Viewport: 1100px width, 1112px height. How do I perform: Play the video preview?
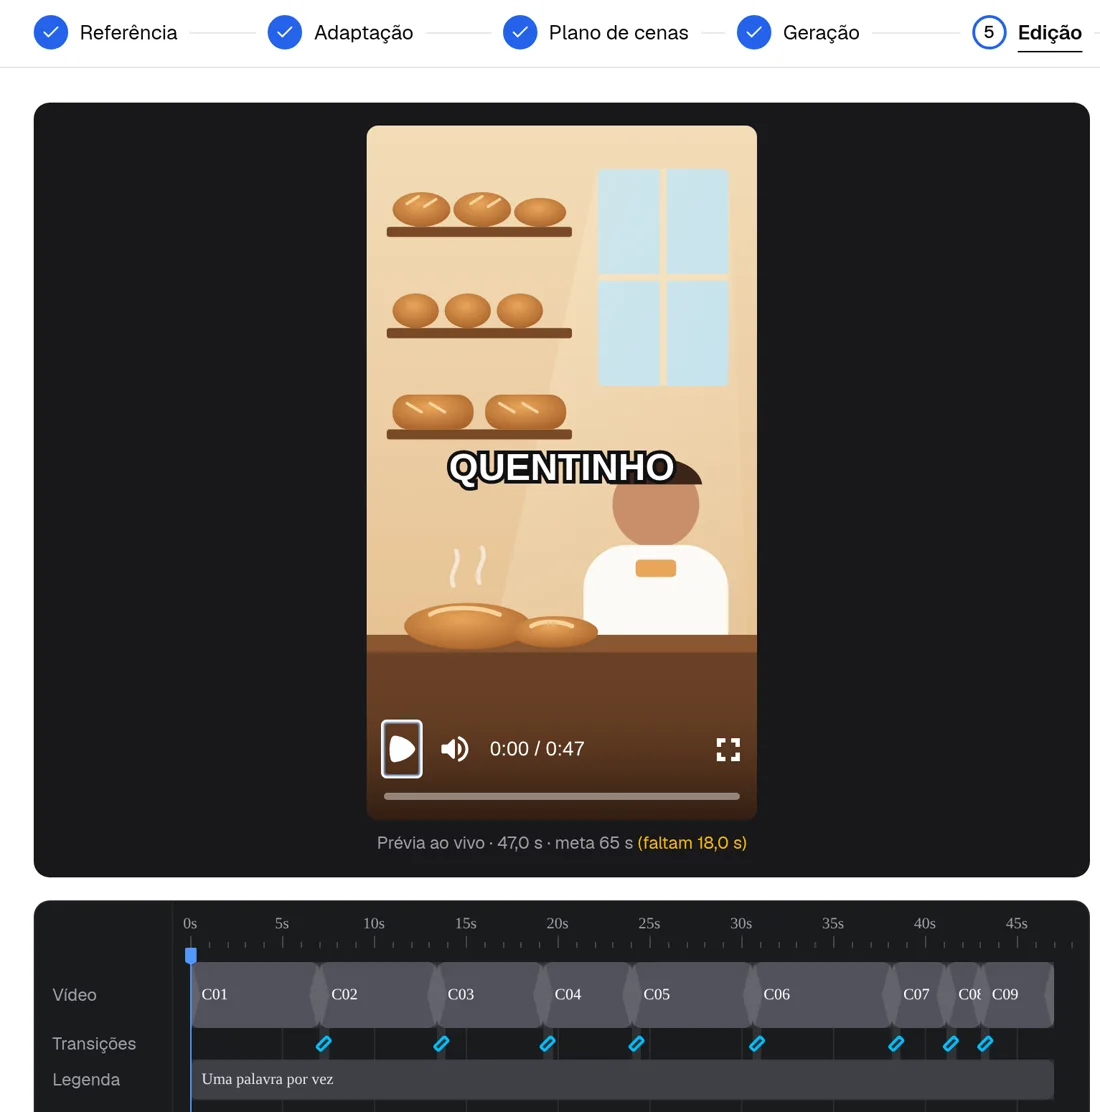click(x=401, y=749)
